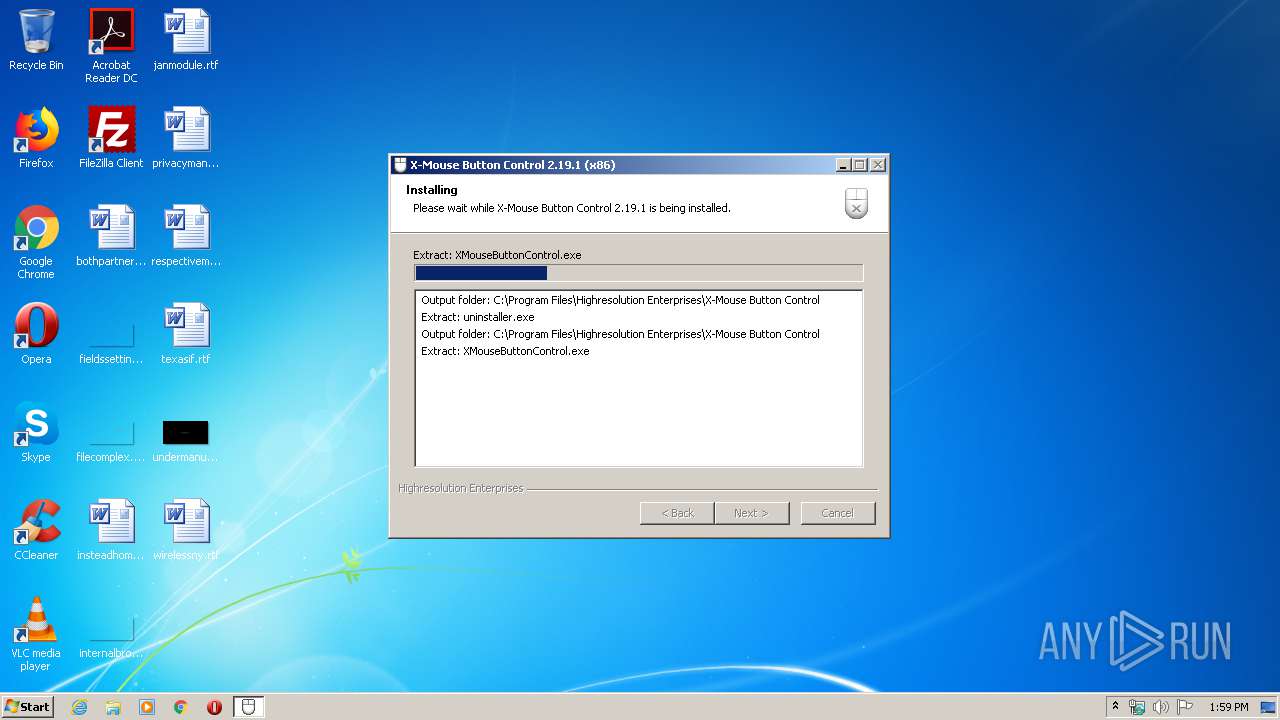Select the "Extract: uninstaller.exe" log line
Viewport: 1280px width, 720px height.
coord(478,317)
